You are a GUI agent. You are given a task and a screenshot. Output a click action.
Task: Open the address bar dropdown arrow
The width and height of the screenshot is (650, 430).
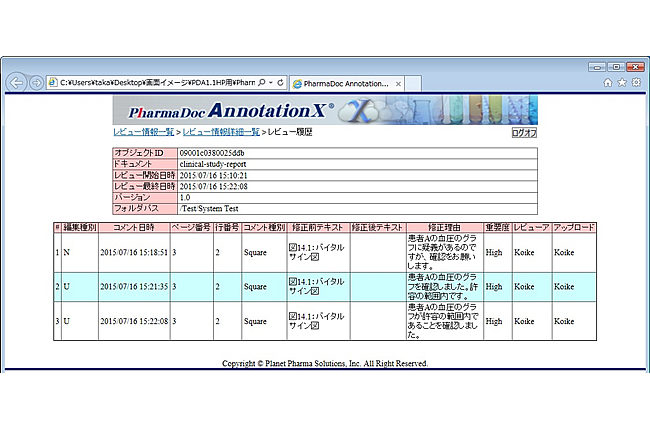tap(271, 83)
